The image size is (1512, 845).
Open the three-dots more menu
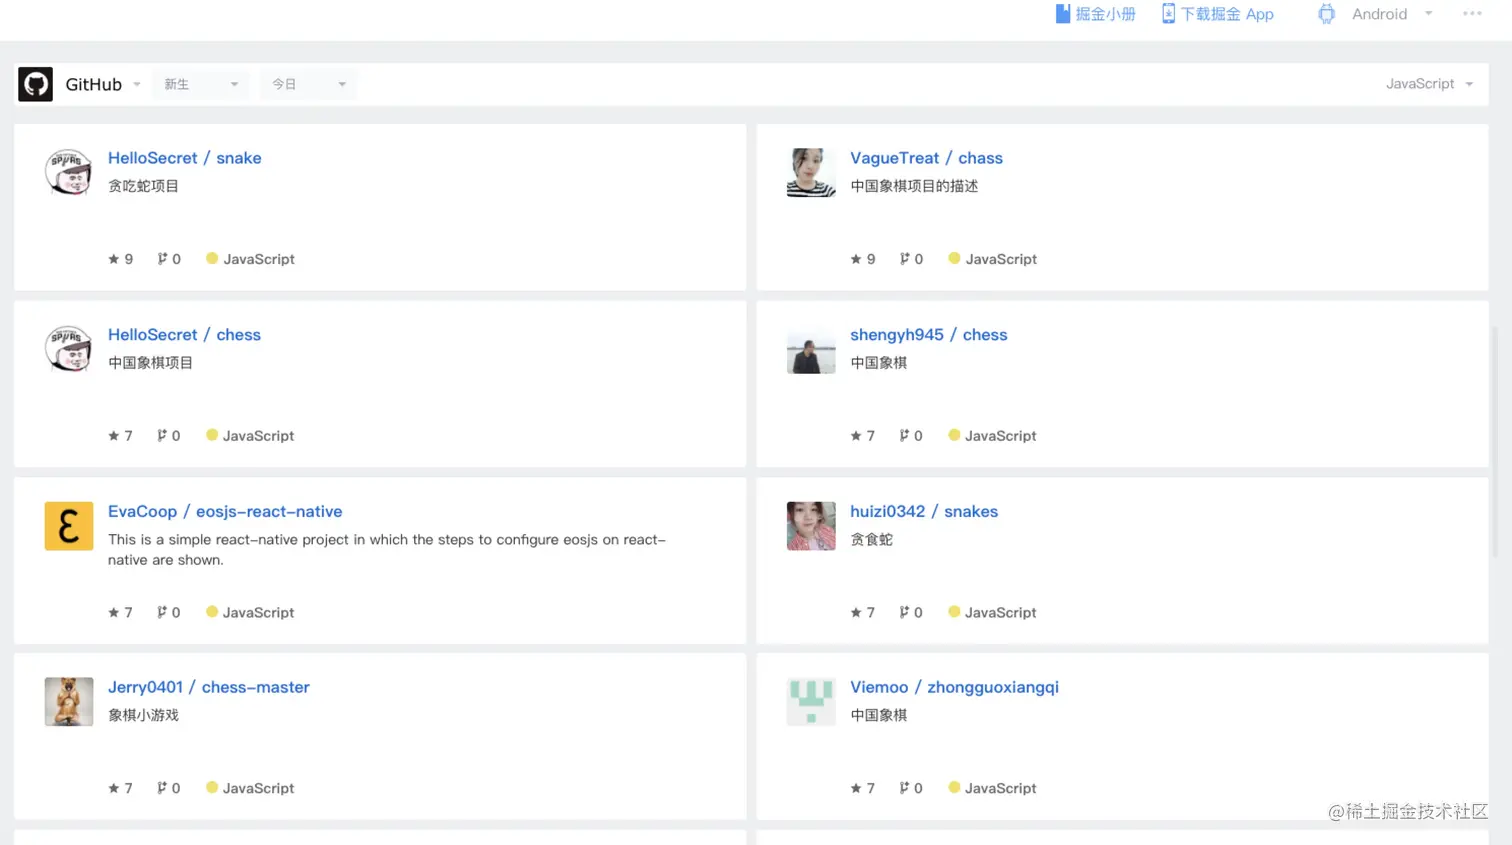tap(1472, 14)
